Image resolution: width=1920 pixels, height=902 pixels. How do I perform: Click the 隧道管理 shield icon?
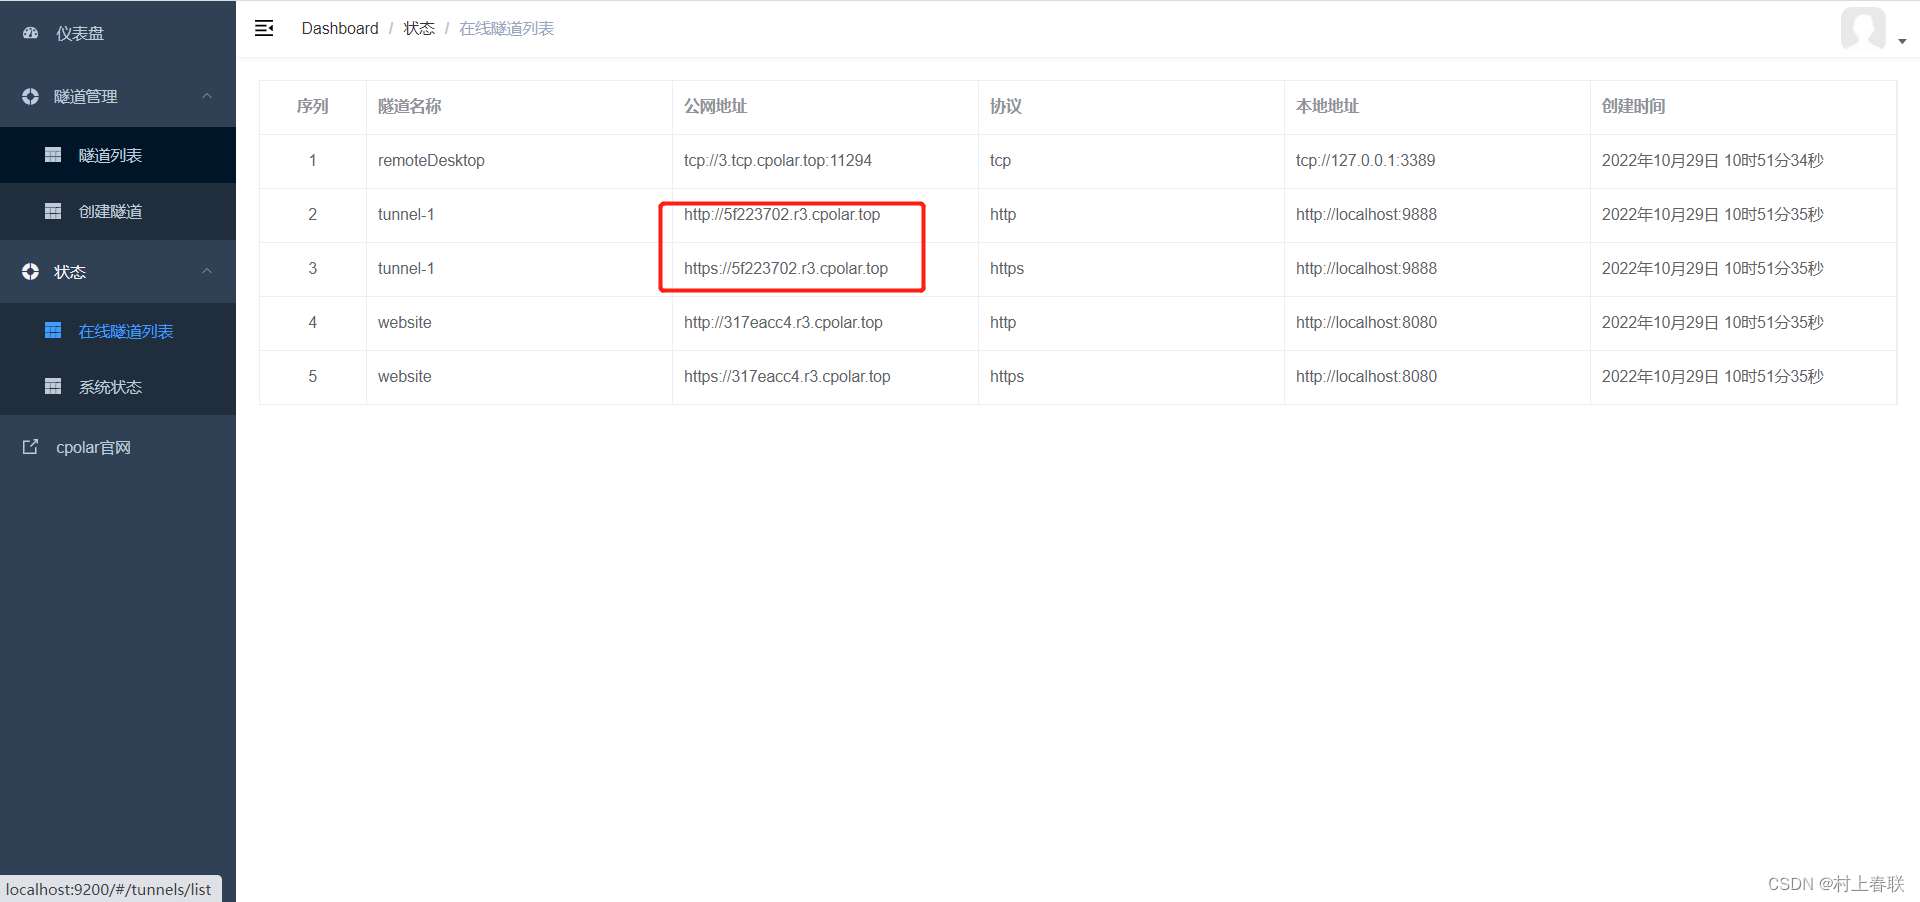click(x=29, y=96)
